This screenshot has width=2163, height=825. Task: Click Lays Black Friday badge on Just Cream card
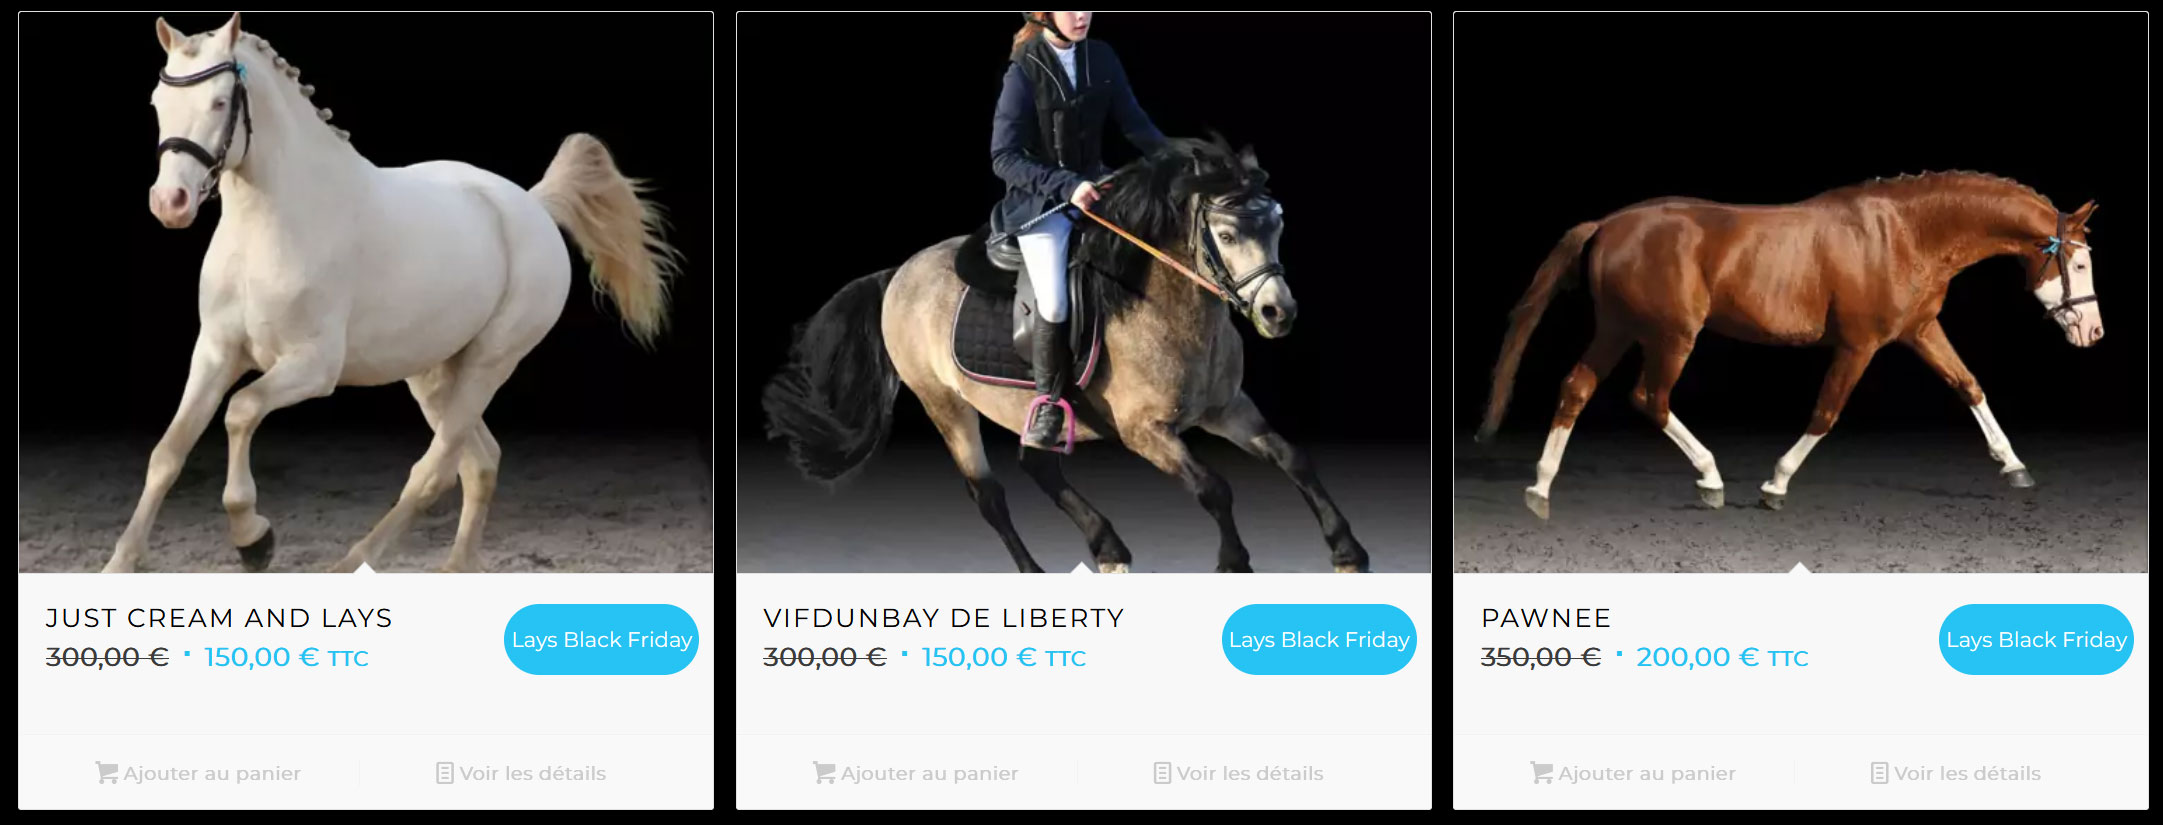601,640
